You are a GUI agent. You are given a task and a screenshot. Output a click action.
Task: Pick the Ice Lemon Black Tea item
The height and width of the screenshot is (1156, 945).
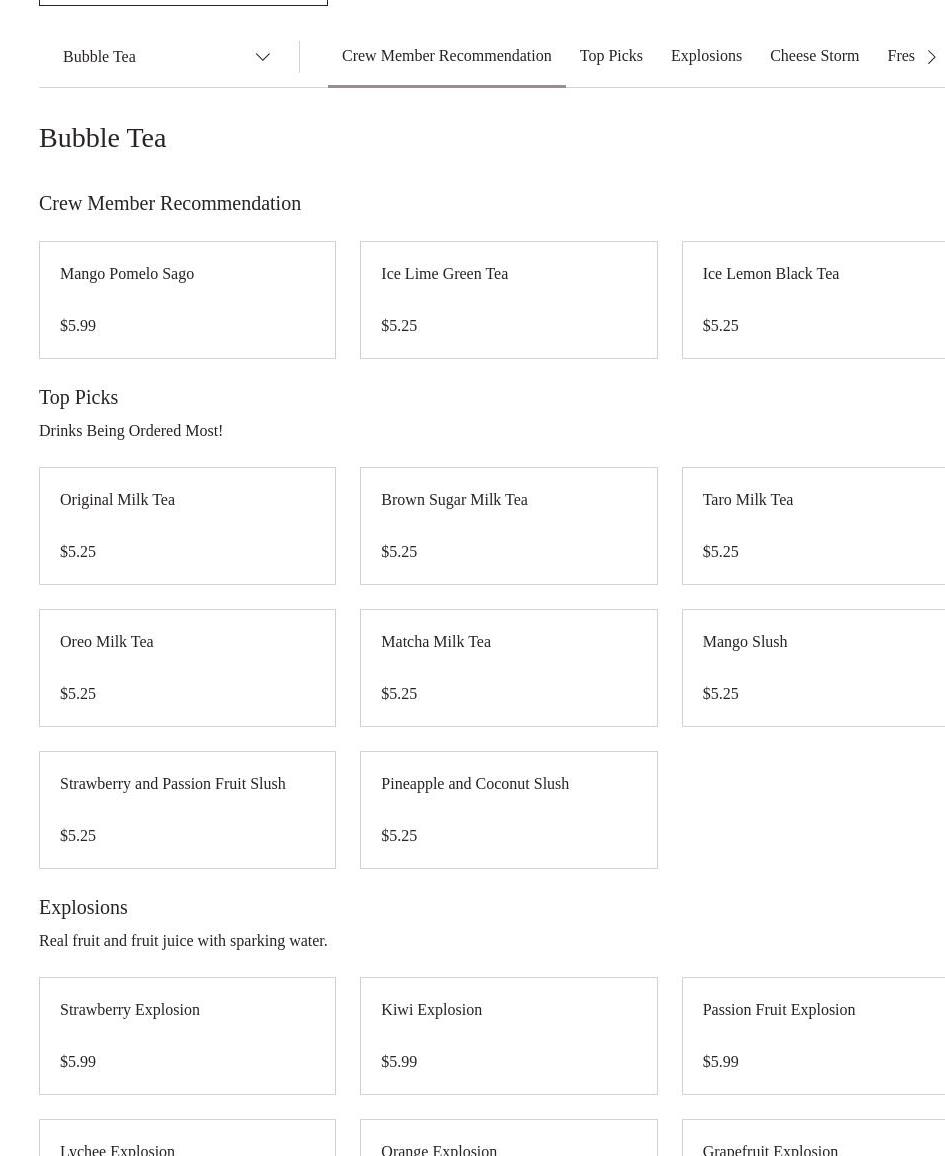click(x=812, y=299)
